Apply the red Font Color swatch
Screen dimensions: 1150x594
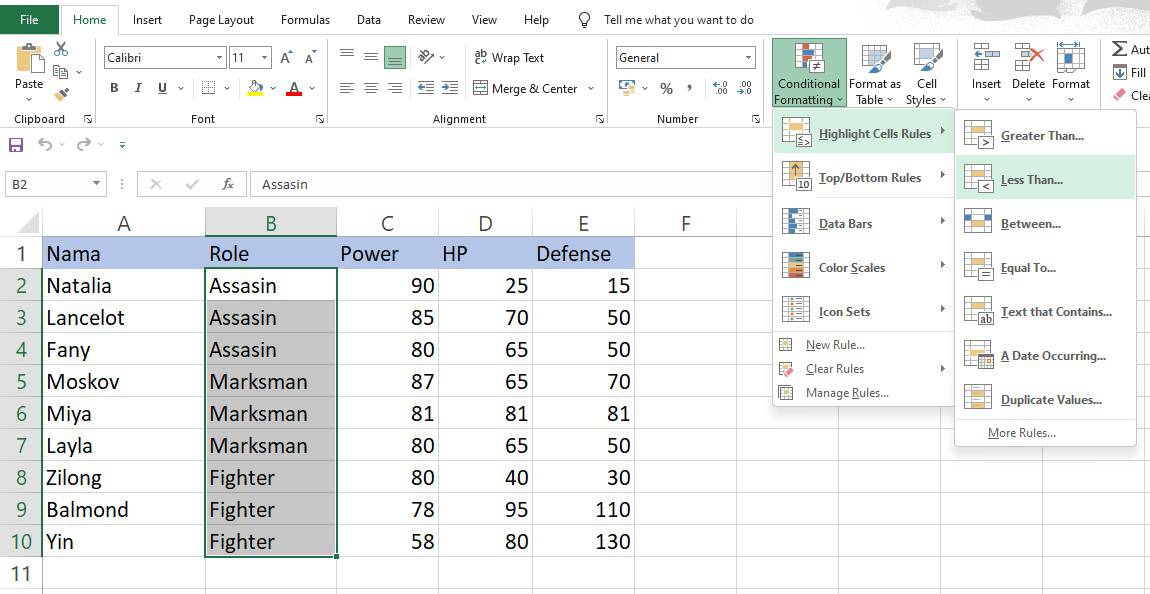pyautogui.click(x=294, y=89)
